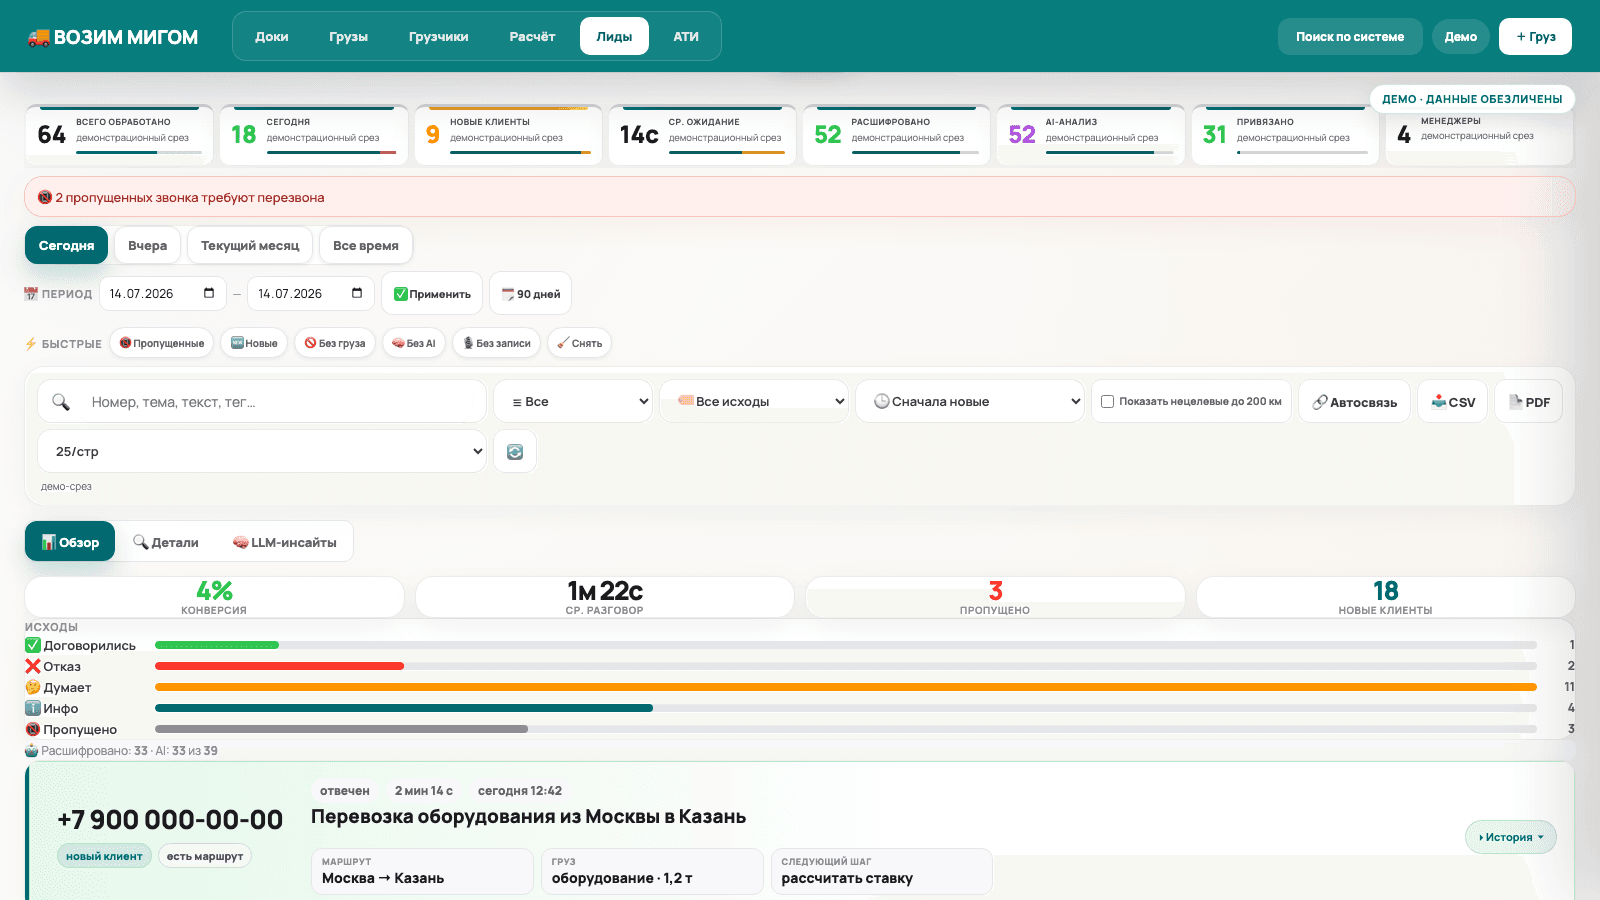This screenshot has width=1600, height=900.
Task: Click the Следующий шаг рассчитать ставку field
Action: [x=881, y=871]
